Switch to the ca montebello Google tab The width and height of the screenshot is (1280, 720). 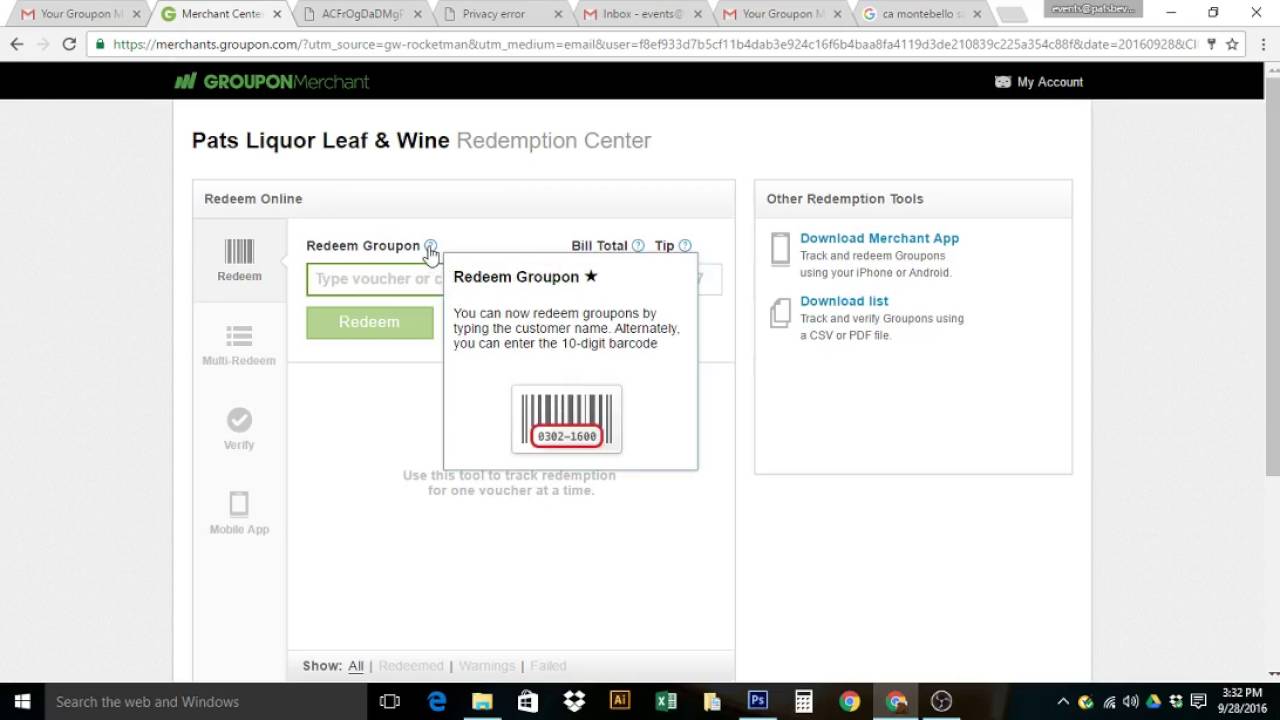point(920,14)
